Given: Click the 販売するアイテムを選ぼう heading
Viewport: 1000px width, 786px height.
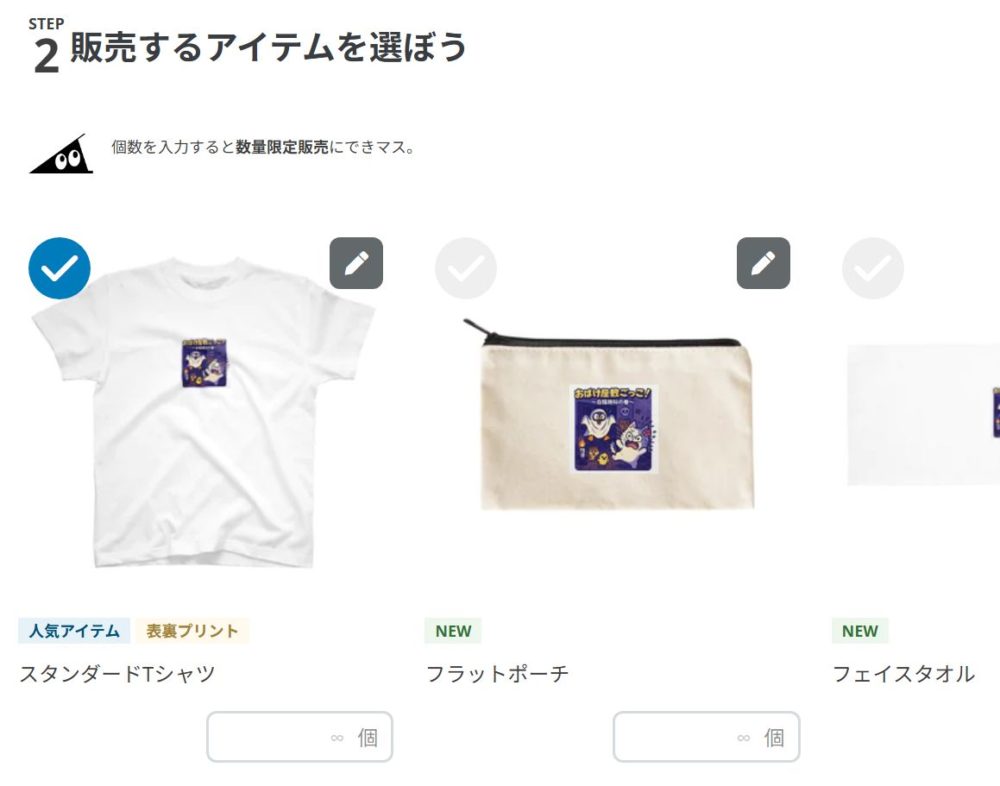Looking at the screenshot, I should [x=268, y=47].
